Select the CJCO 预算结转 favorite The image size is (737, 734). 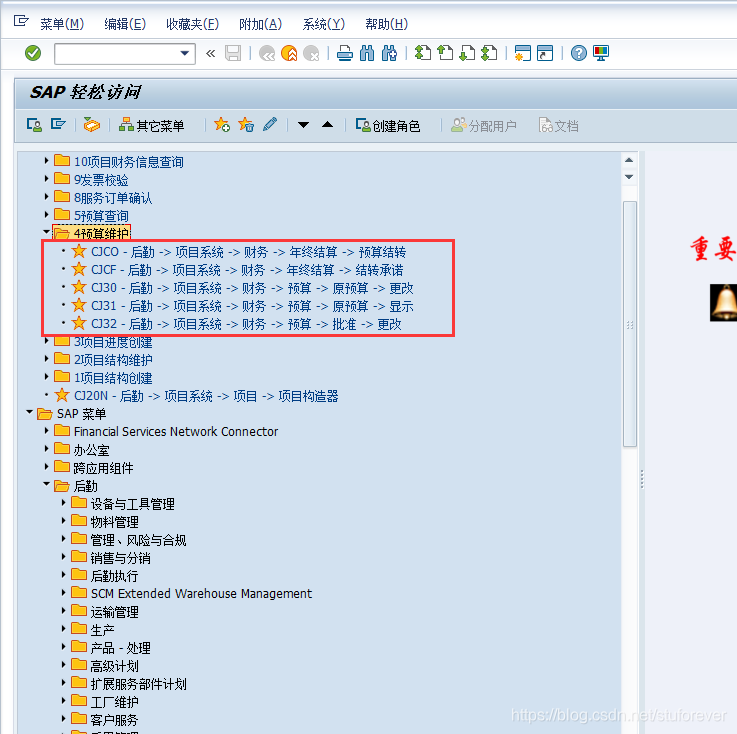tap(249, 252)
